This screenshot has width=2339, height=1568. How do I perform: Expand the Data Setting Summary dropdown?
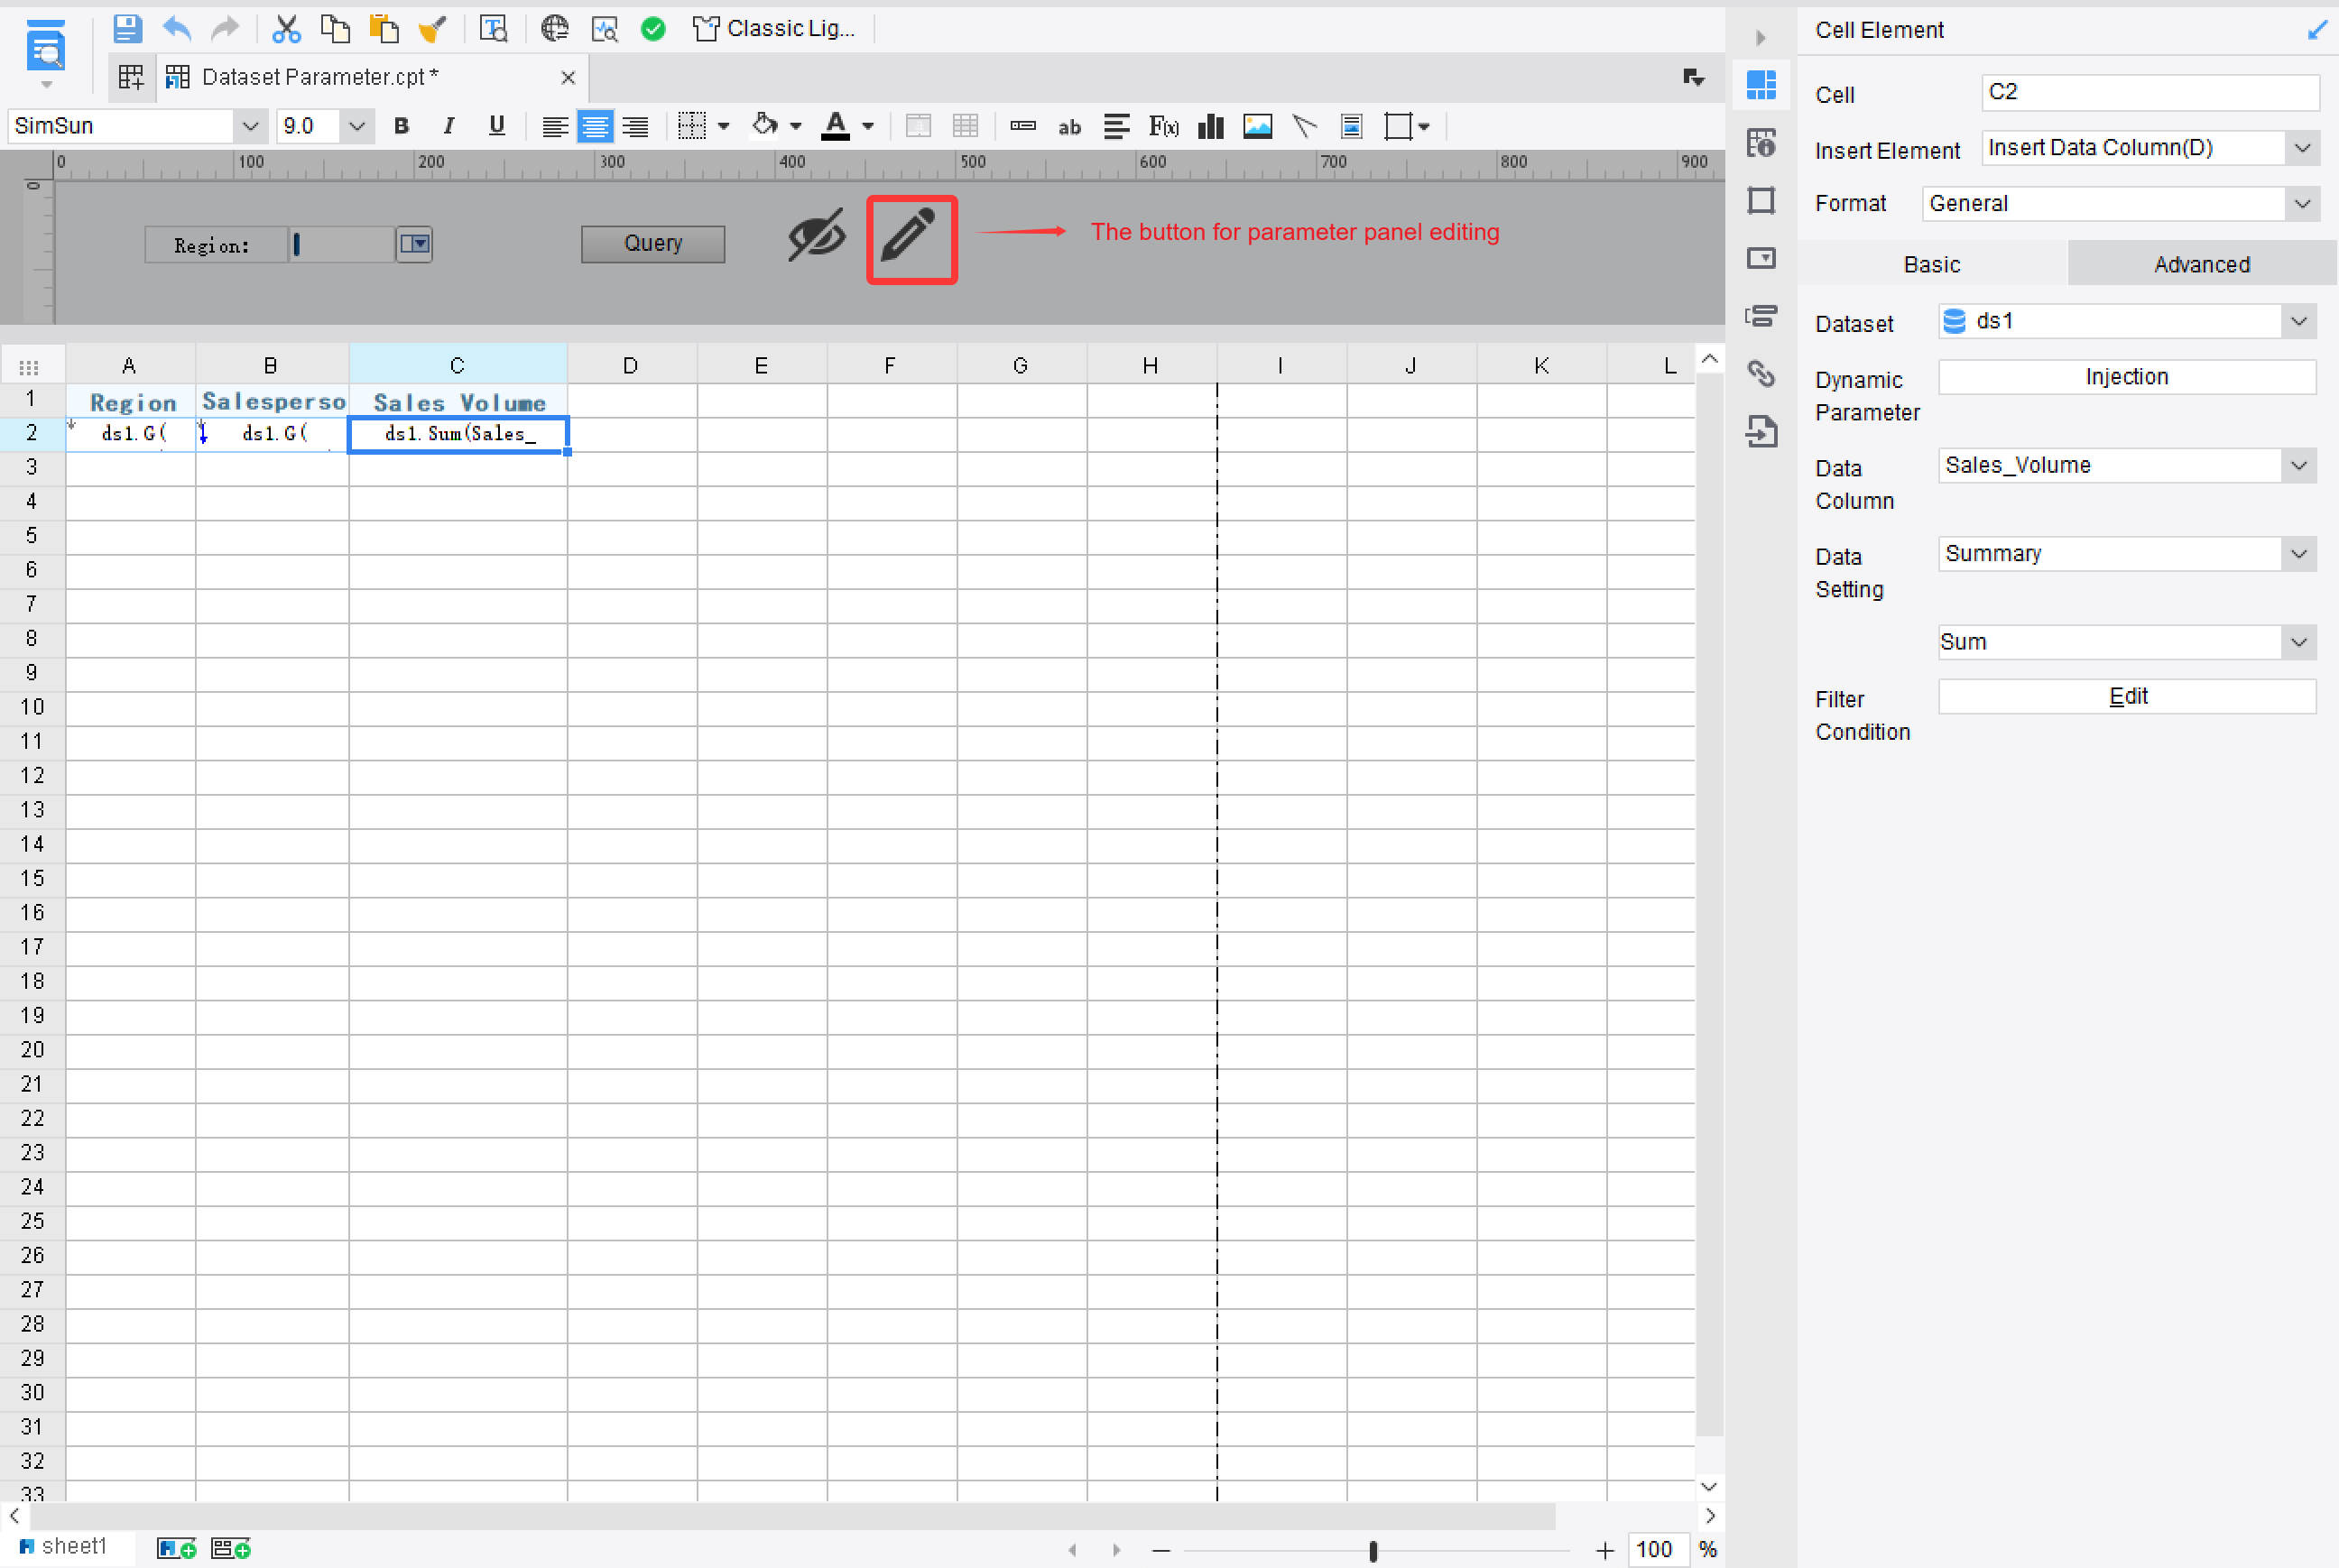2299,553
